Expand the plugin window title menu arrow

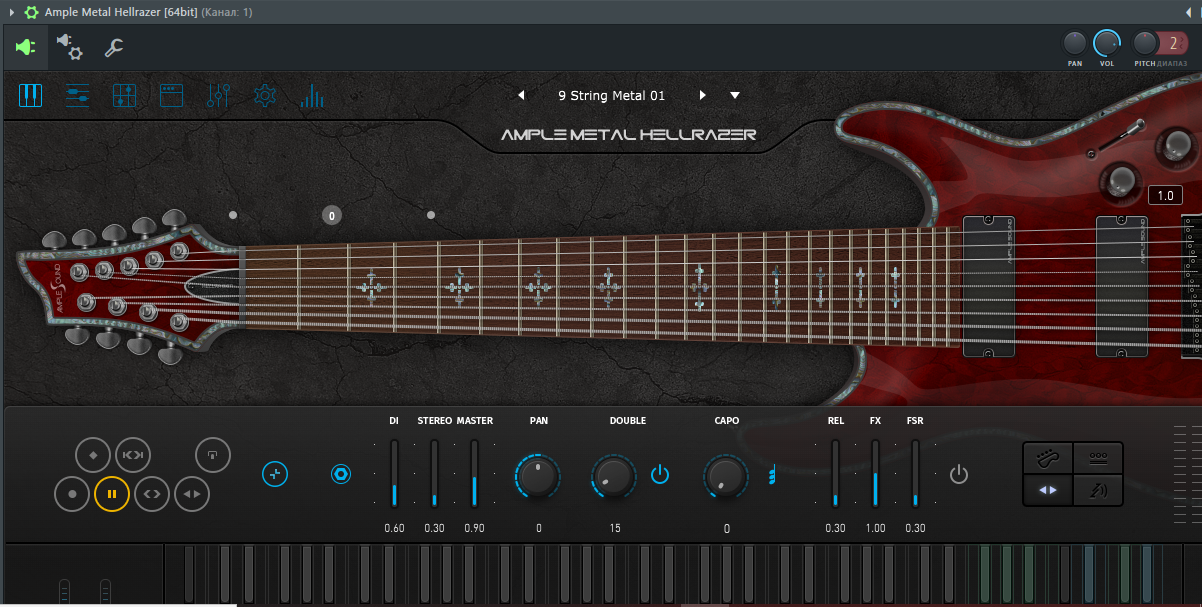(12, 12)
